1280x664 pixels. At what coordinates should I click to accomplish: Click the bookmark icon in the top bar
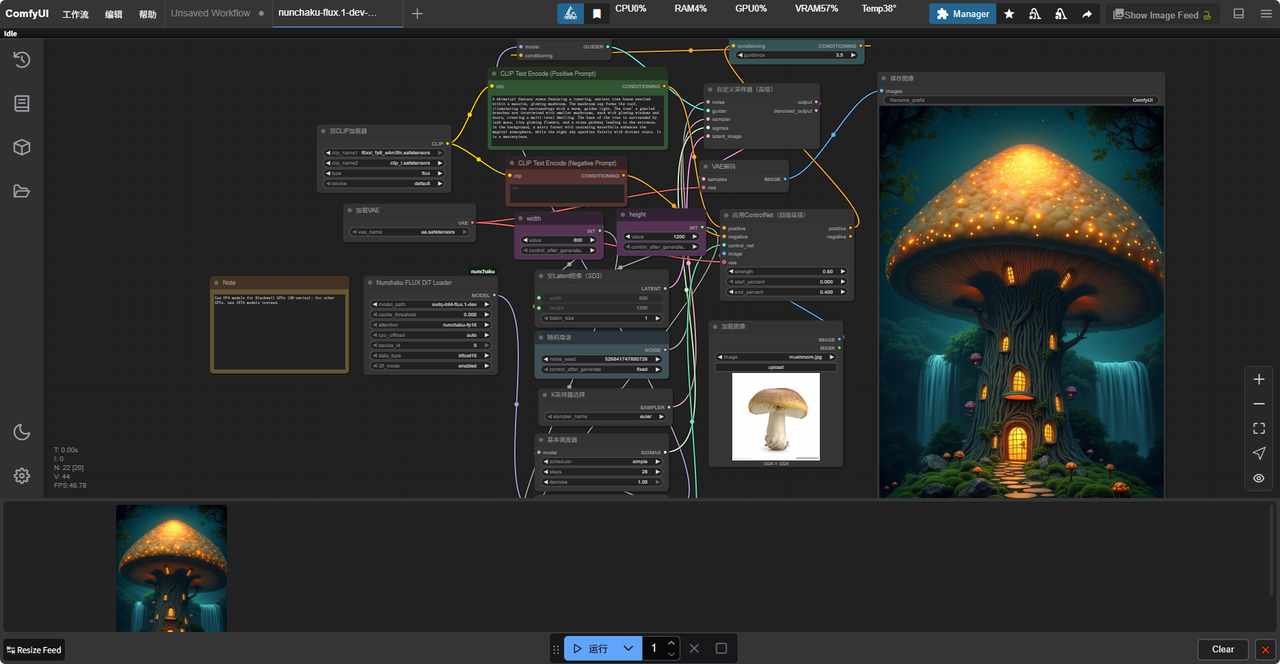(597, 14)
